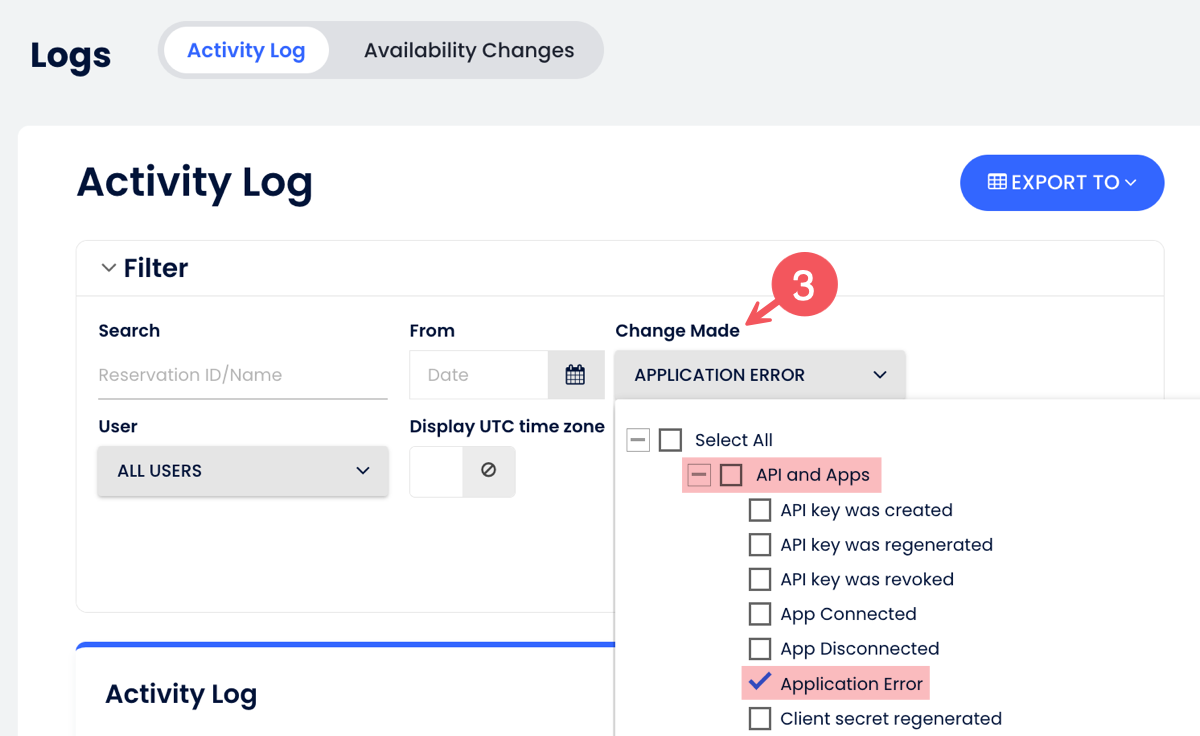
Task: Toggle the Display UTC time zone switch
Action: click(437, 471)
